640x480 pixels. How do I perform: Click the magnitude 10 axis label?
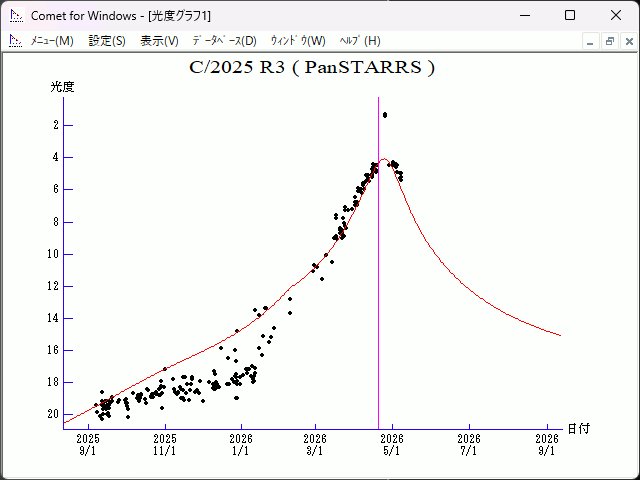53,254
